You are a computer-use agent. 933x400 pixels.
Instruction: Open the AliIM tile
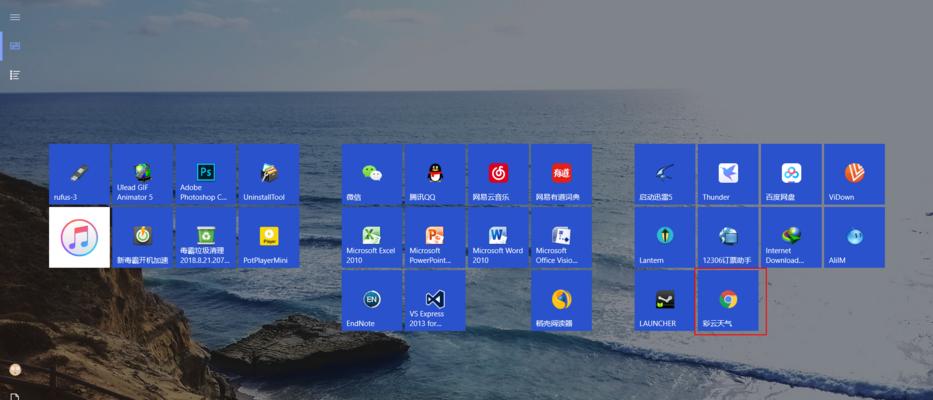click(x=854, y=238)
